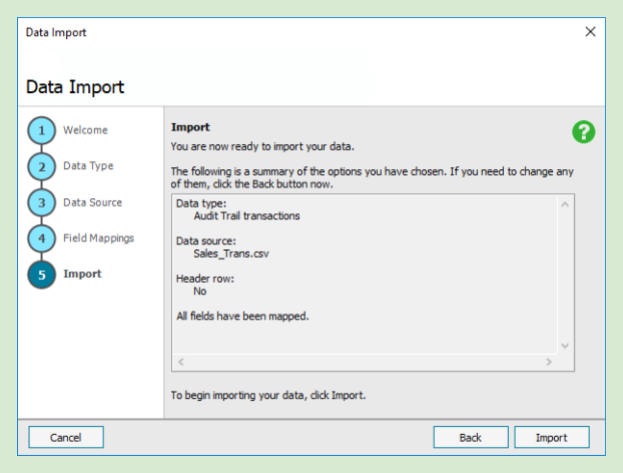Click the horizontal scrollbar left arrow
The width and height of the screenshot is (623, 473).
pyautogui.click(x=181, y=361)
